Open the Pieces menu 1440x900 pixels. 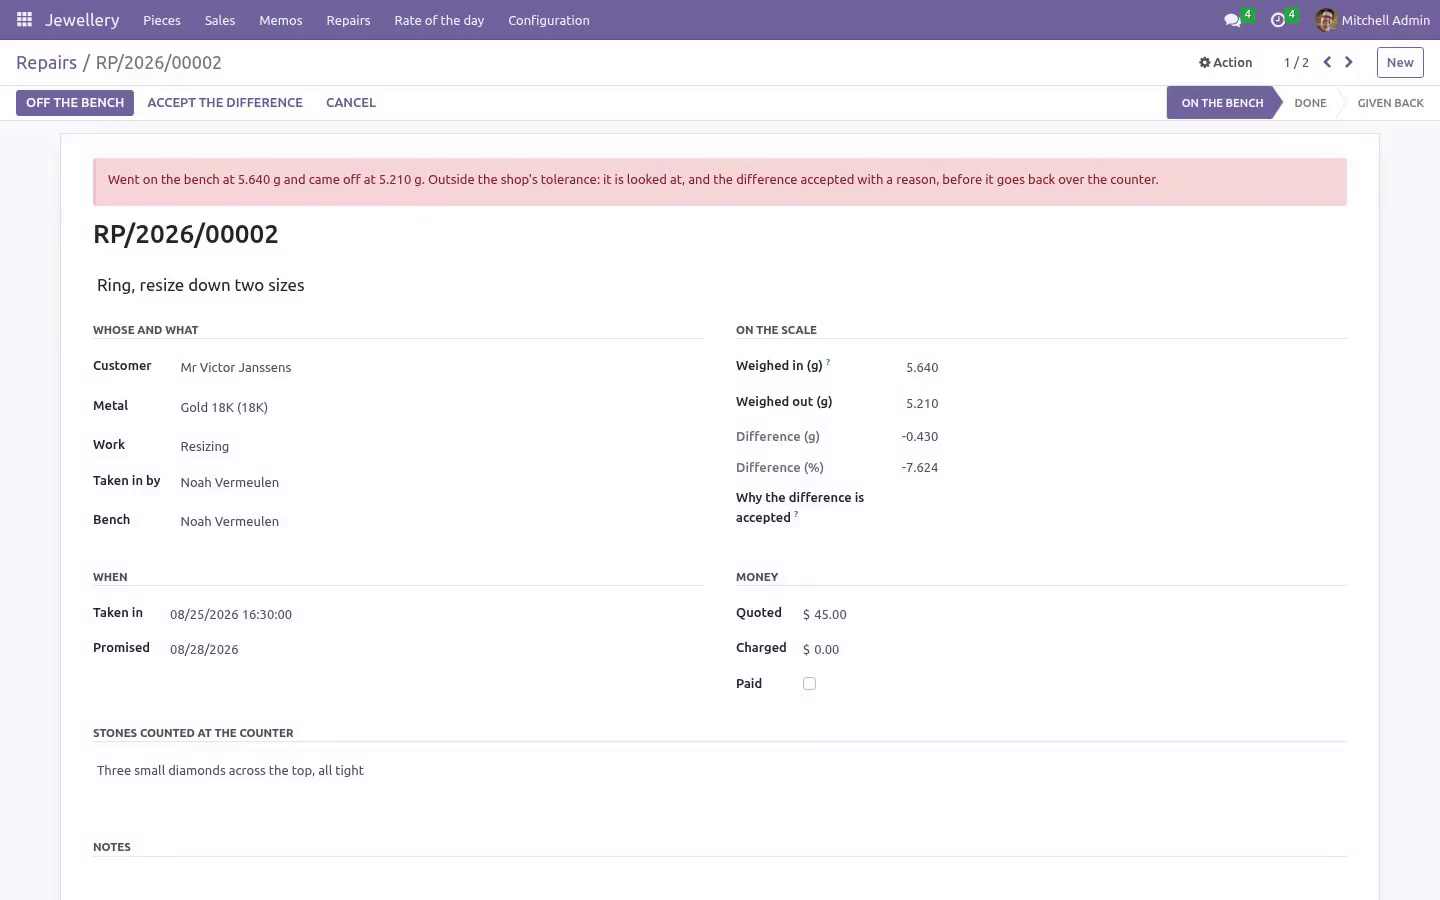162,20
